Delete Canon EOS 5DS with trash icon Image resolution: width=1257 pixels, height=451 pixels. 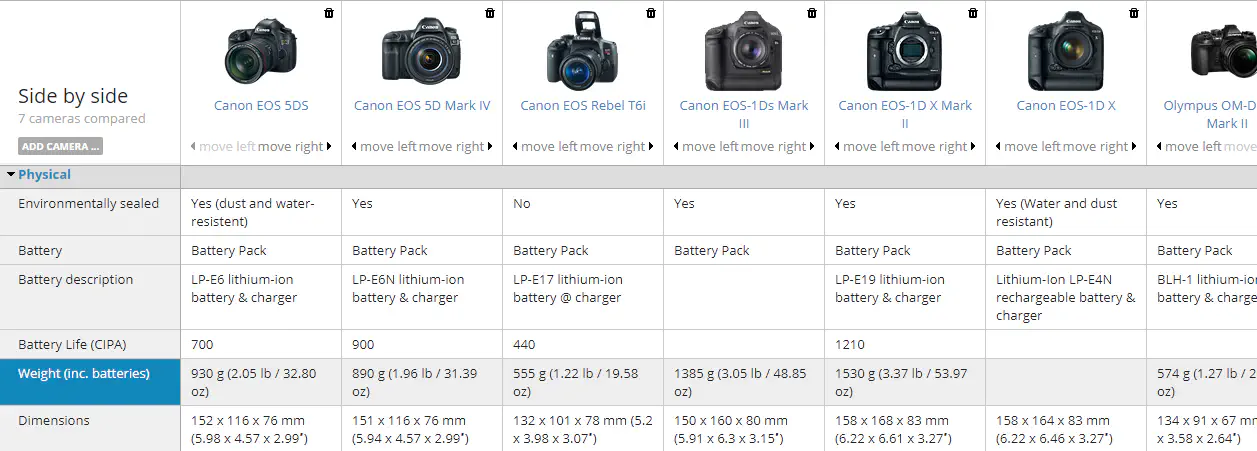click(329, 13)
